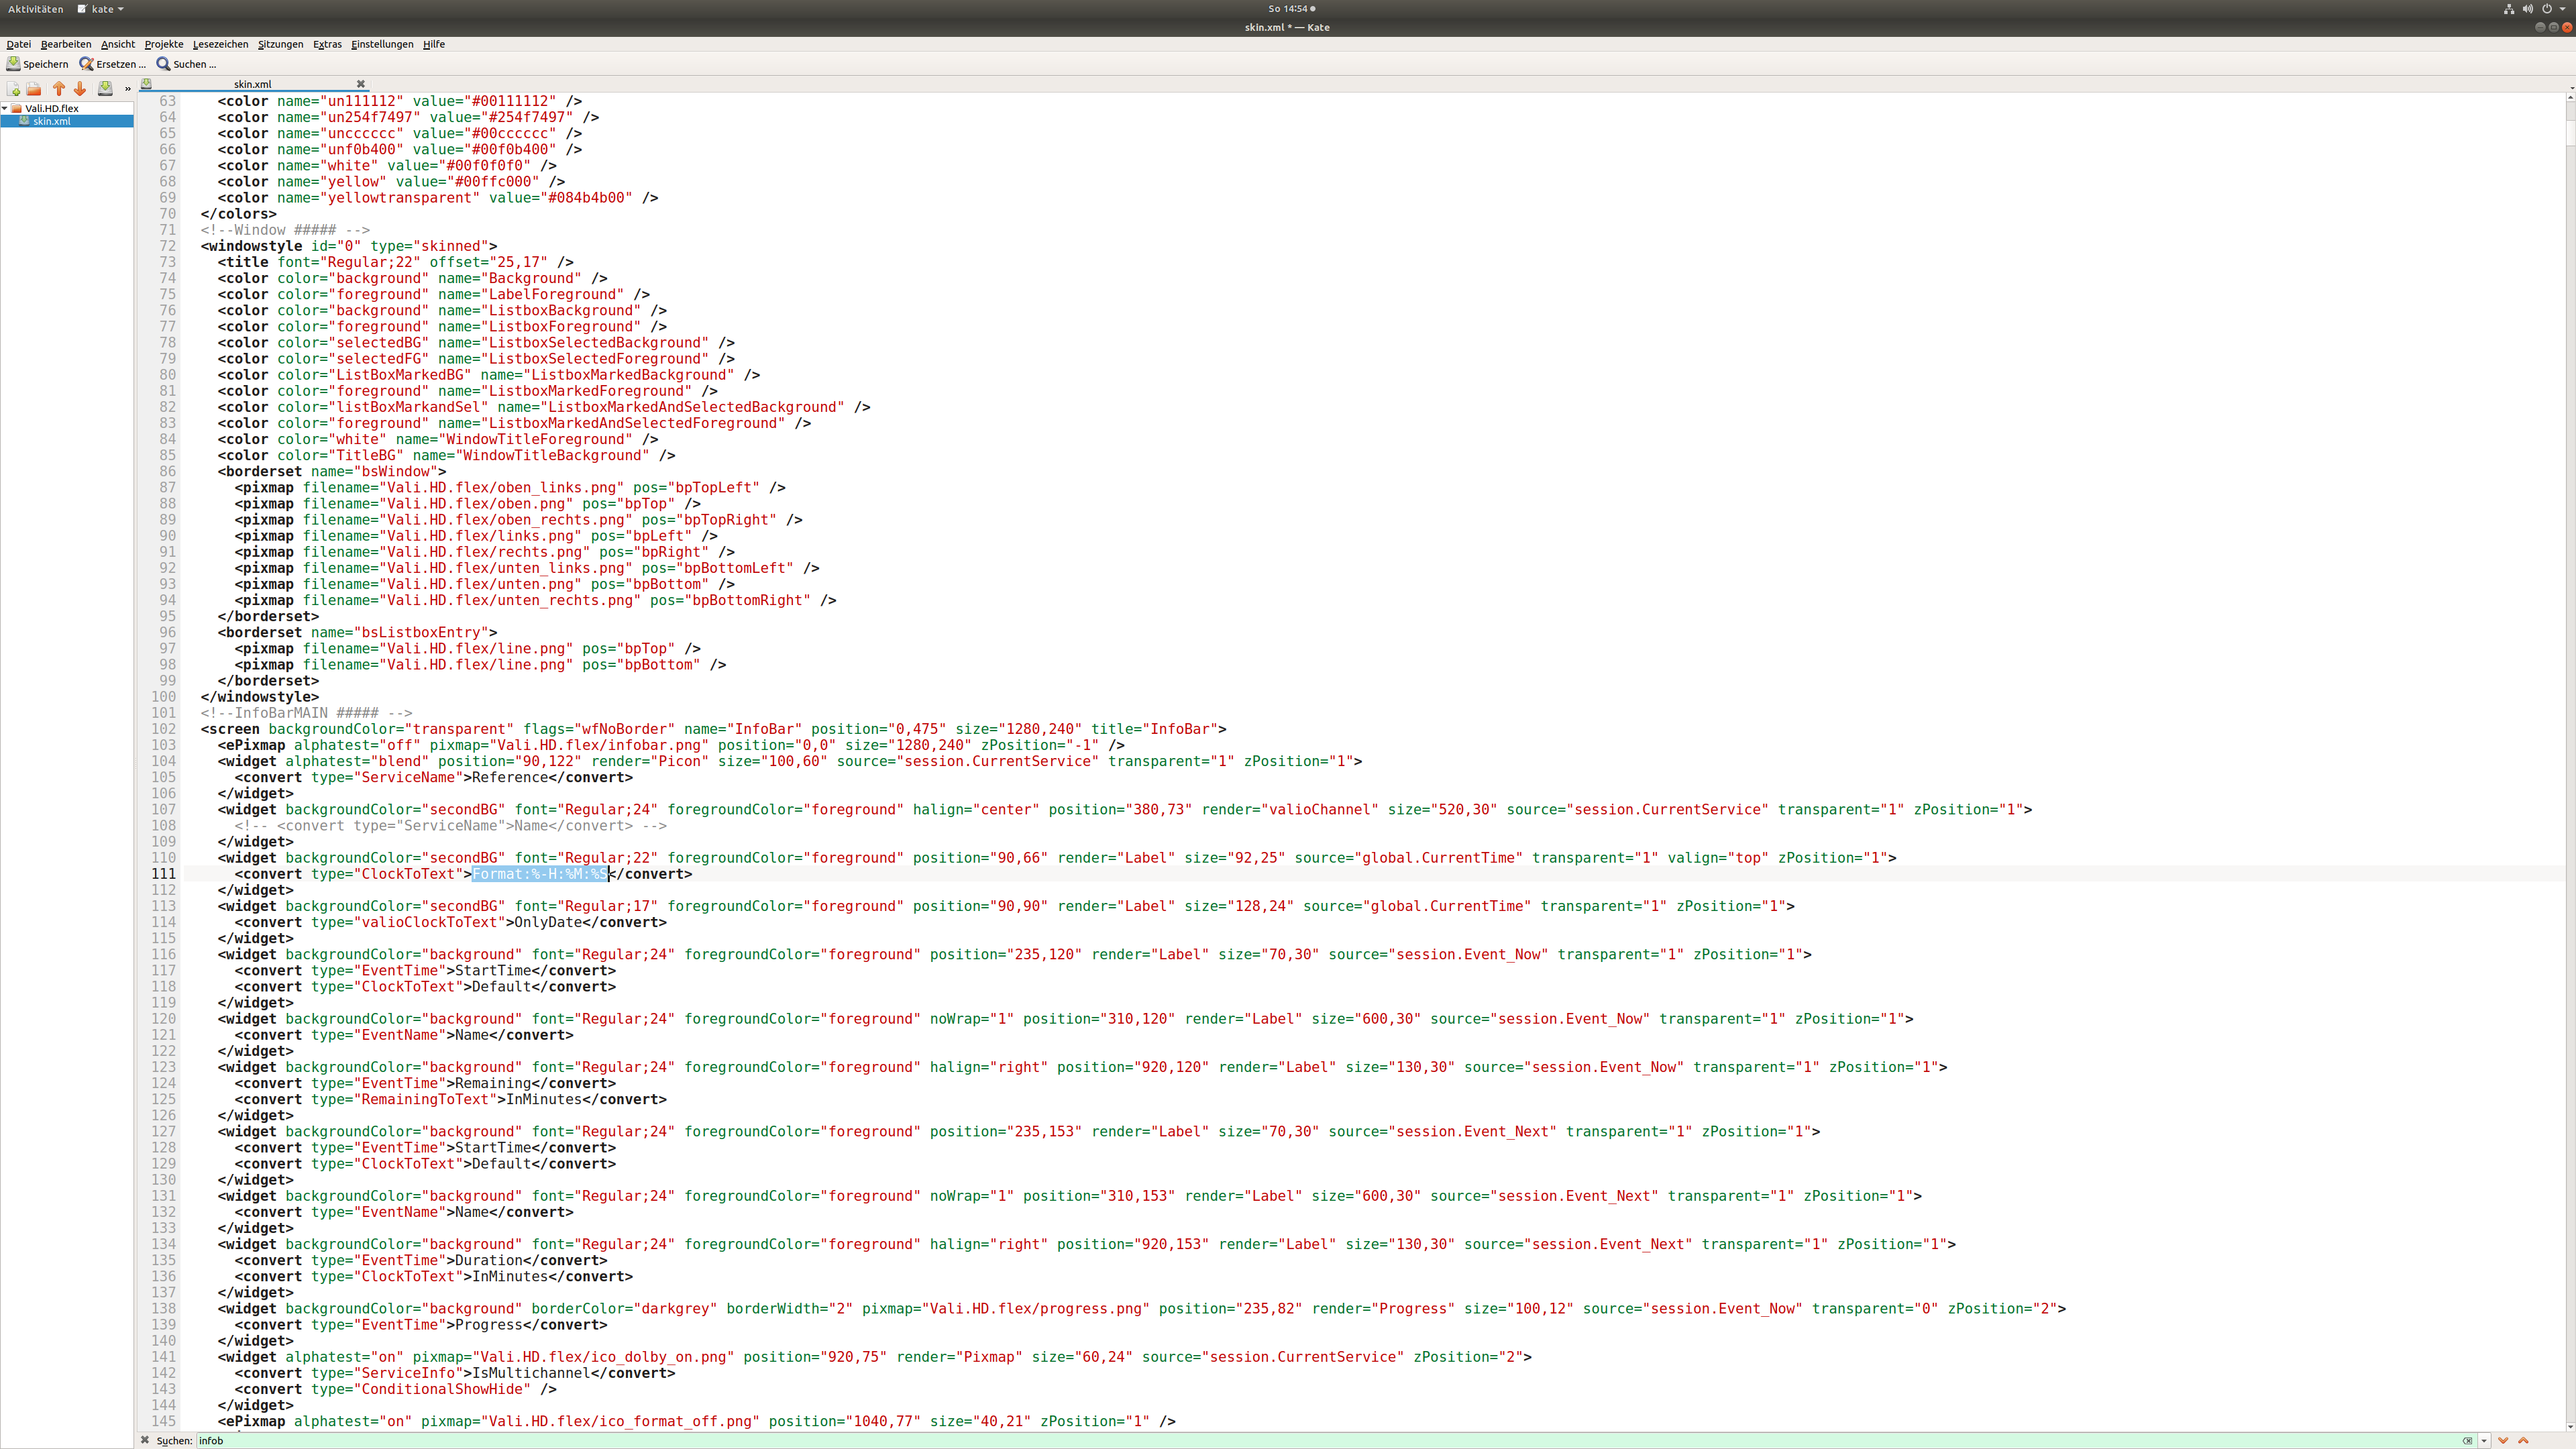Open the Einstellungen menu
The image size is (2576, 1449).
(382, 44)
